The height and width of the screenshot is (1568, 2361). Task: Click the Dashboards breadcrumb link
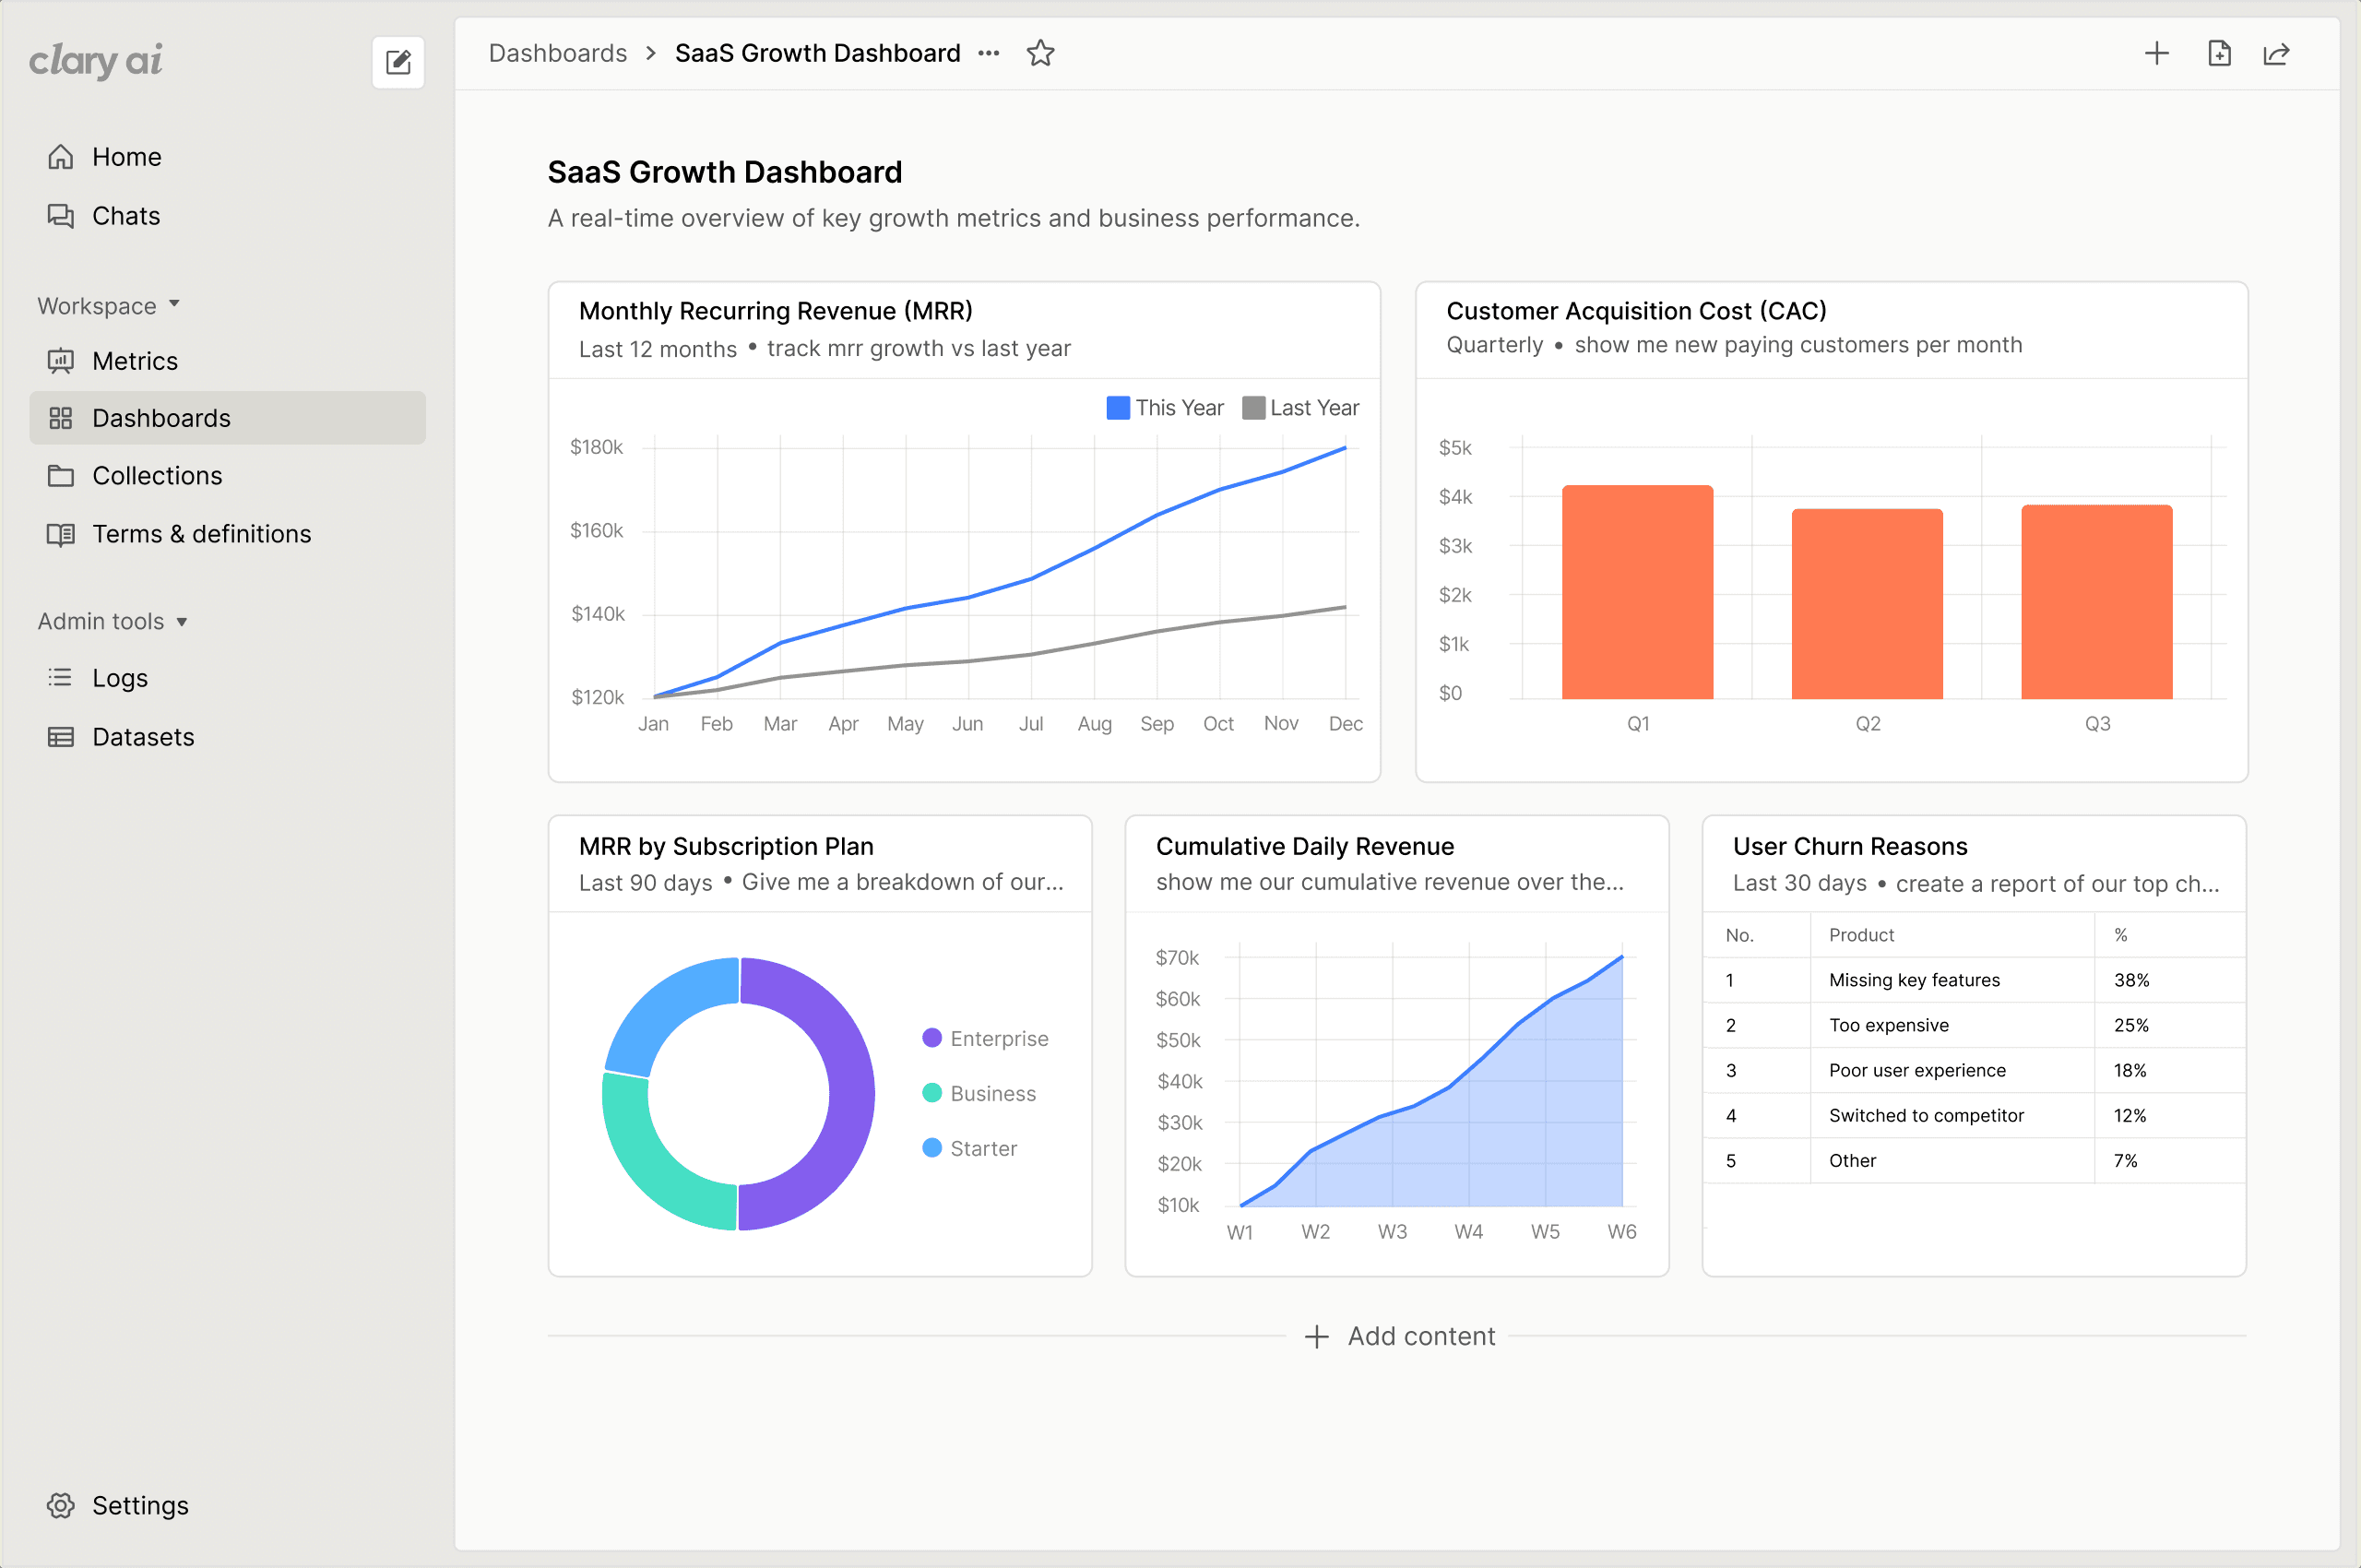(558, 53)
